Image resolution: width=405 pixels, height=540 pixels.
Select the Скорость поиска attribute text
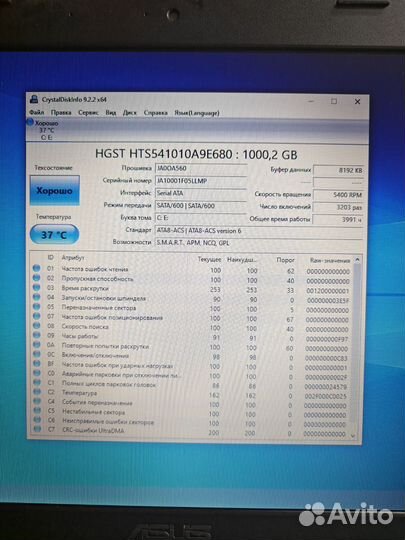point(85,326)
